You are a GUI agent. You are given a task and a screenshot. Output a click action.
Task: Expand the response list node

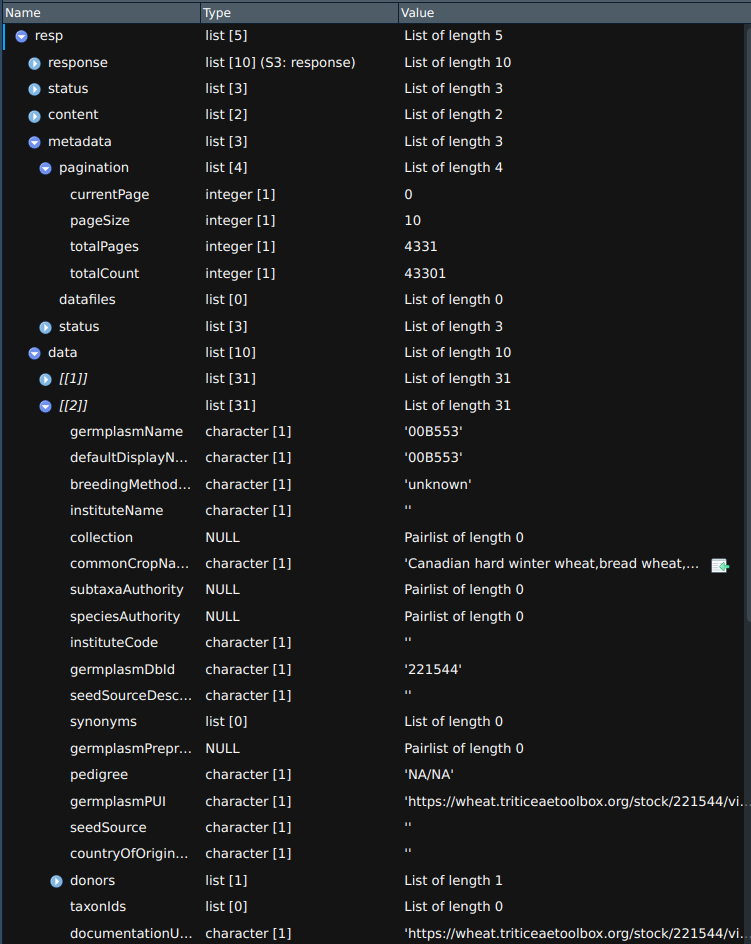34,63
